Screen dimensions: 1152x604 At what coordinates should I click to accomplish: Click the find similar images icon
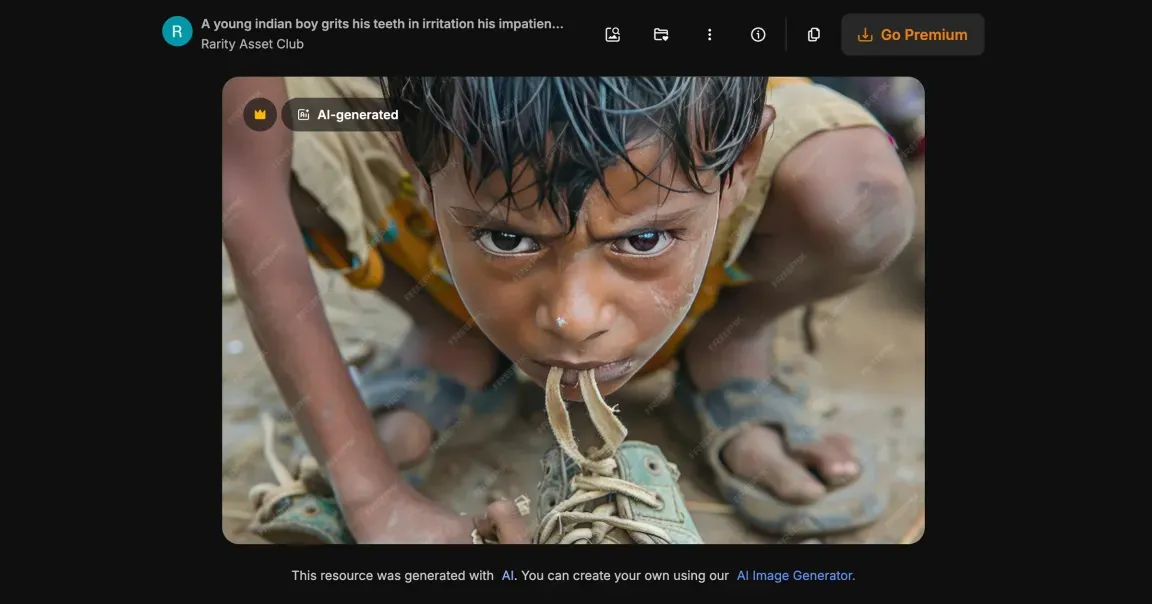[613, 35]
